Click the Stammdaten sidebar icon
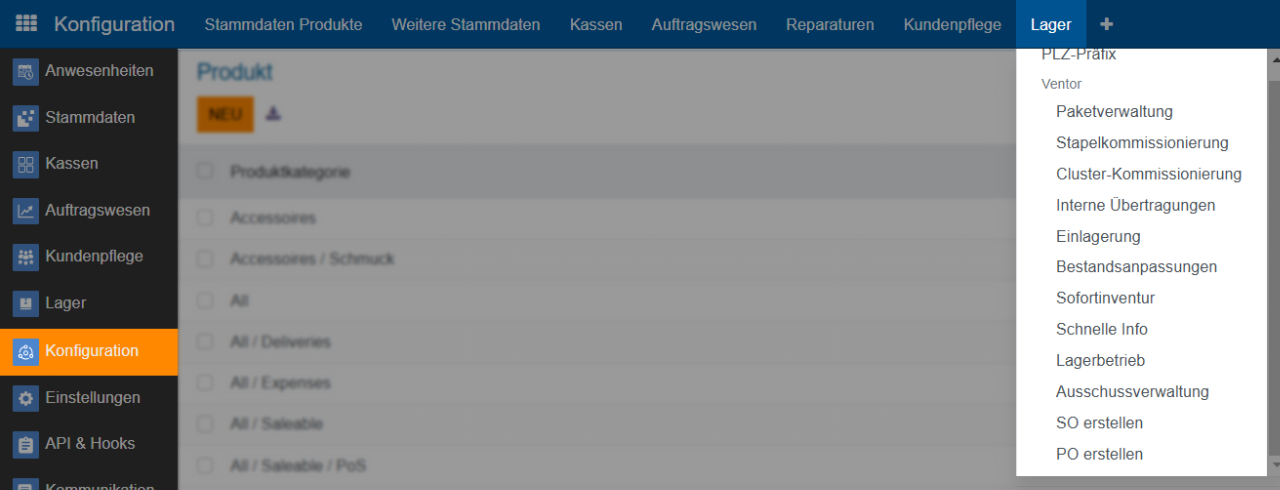The image size is (1280, 490). pyautogui.click(x=26, y=118)
